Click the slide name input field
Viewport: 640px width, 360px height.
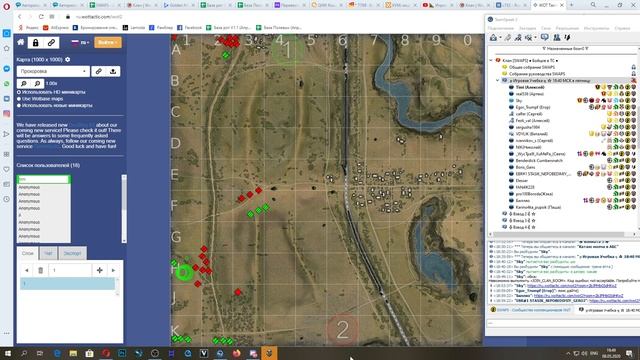[x=69, y=270]
